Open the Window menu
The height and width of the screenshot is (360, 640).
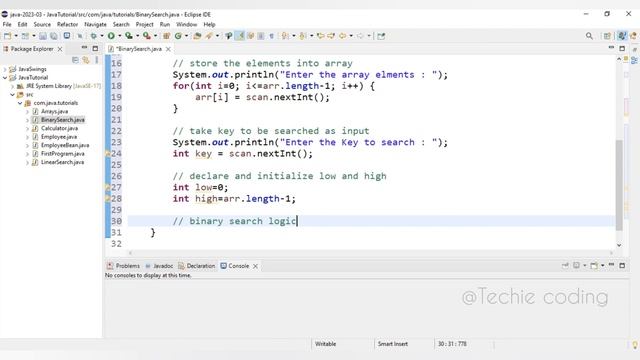187,24
